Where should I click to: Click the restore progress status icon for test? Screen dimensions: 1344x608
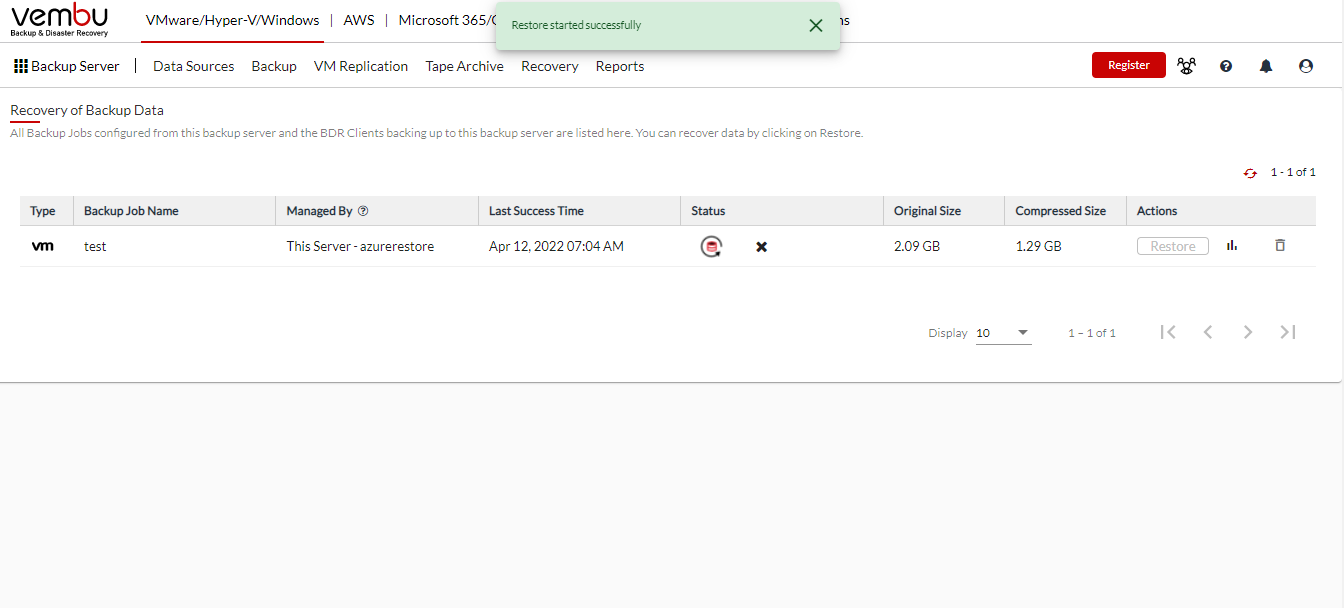click(711, 246)
